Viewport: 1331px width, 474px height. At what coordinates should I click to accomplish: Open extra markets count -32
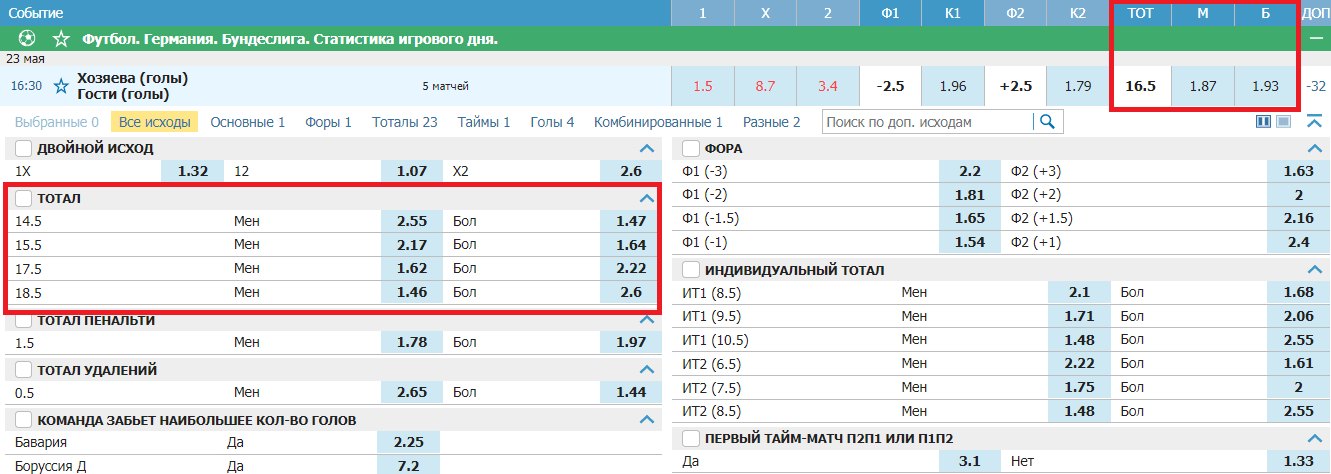click(x=1315, y=86)
